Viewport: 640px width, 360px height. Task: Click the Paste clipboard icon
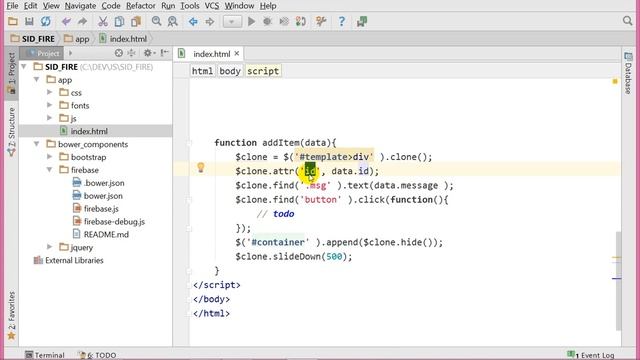pos(136,21)
